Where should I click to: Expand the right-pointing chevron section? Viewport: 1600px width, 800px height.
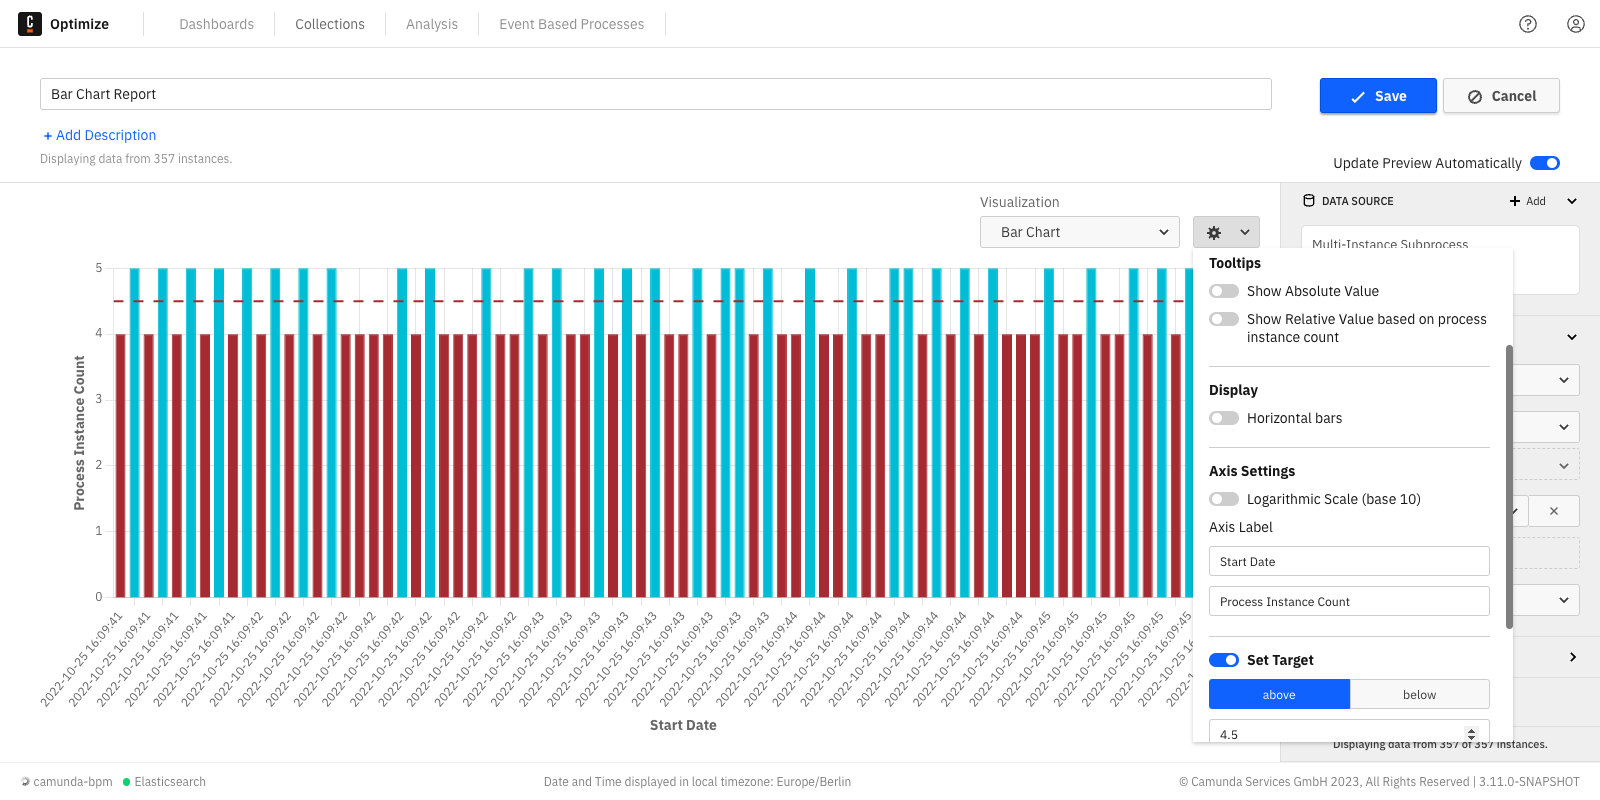[x=1572, y=657]
